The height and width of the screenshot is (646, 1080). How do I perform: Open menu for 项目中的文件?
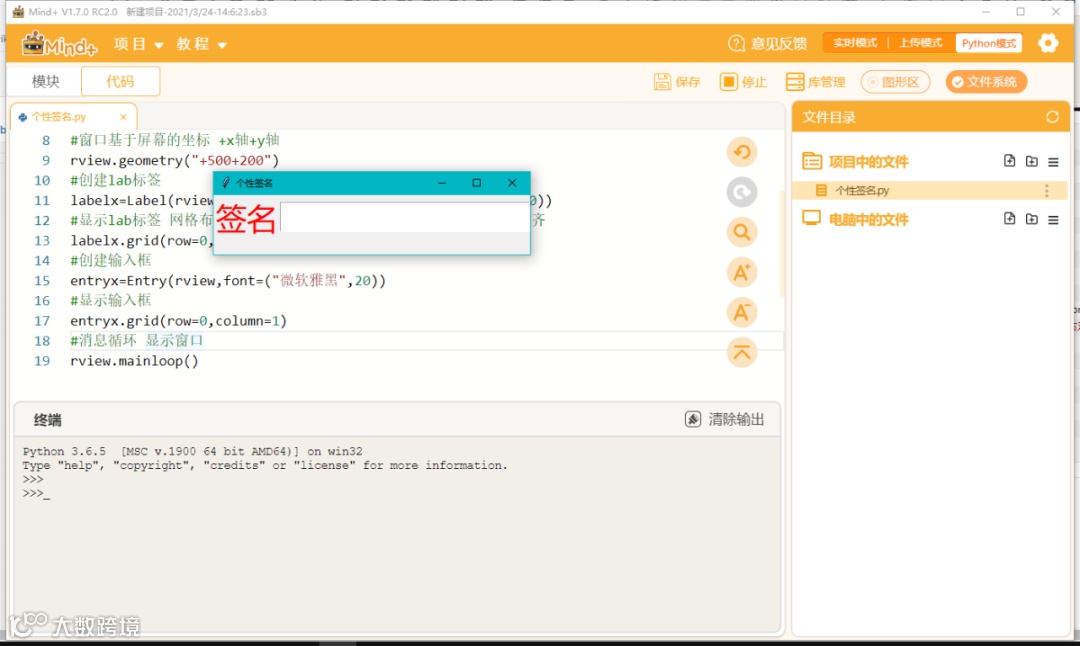click(x=1053, y=162)
